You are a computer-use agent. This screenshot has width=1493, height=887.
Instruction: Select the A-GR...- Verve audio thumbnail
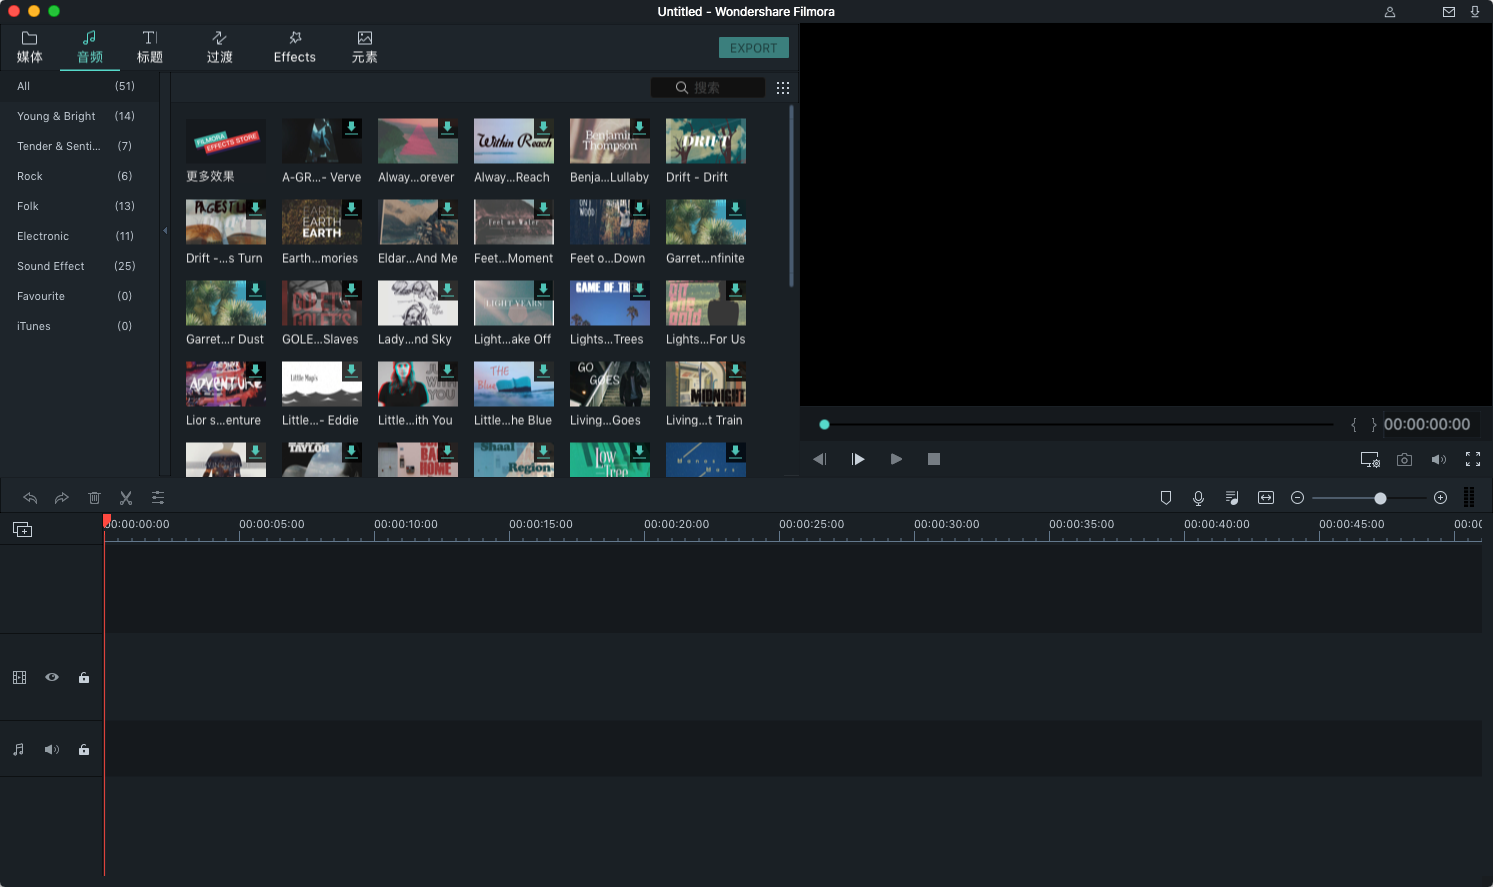322,141
